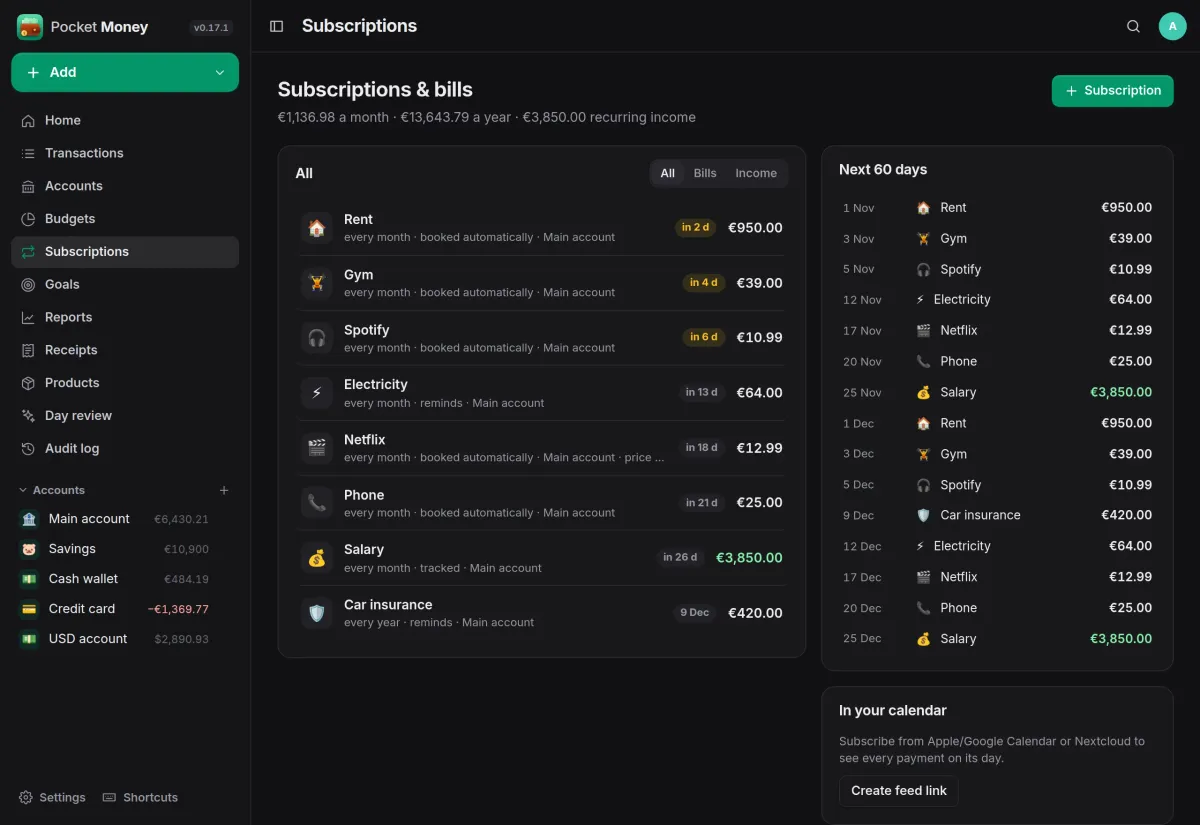Click the Salary 'in 26 d' badge
The height and width of the screenshot is (825, 1200).
[x=680, y=557]
